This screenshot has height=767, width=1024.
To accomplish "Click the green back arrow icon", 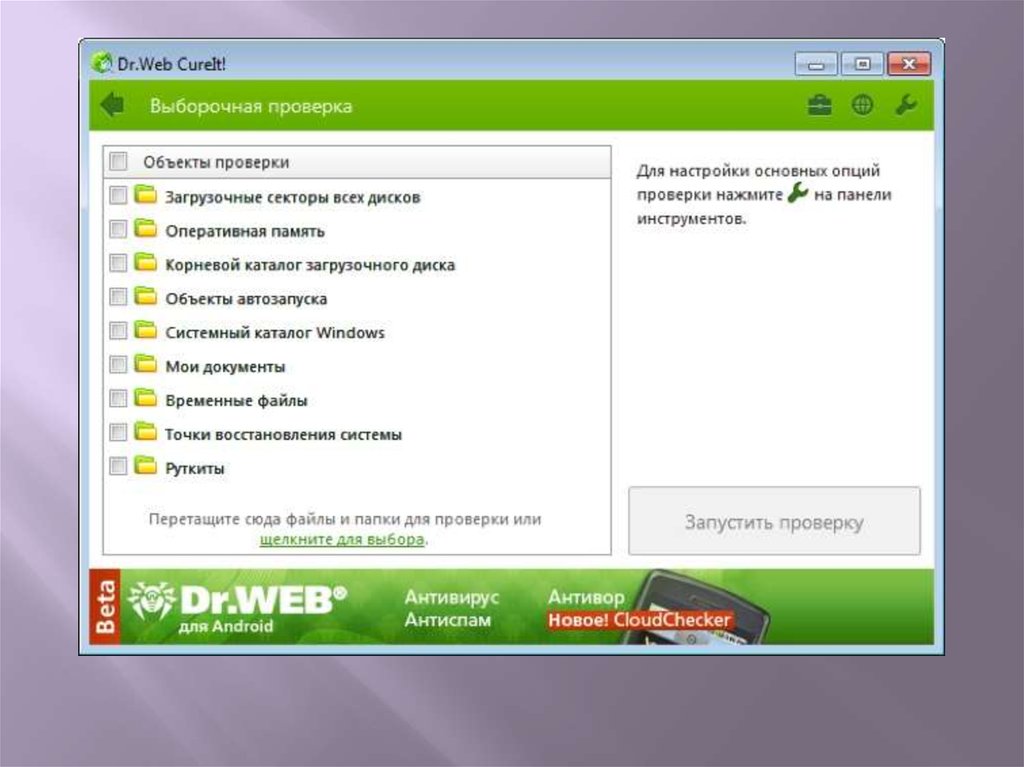I will pyautogui.click(x=112, y=105).
